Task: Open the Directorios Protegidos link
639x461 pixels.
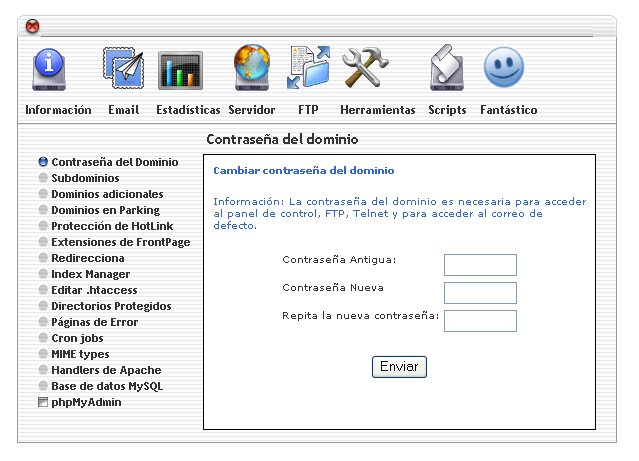Action: click(x=111, y=306)
